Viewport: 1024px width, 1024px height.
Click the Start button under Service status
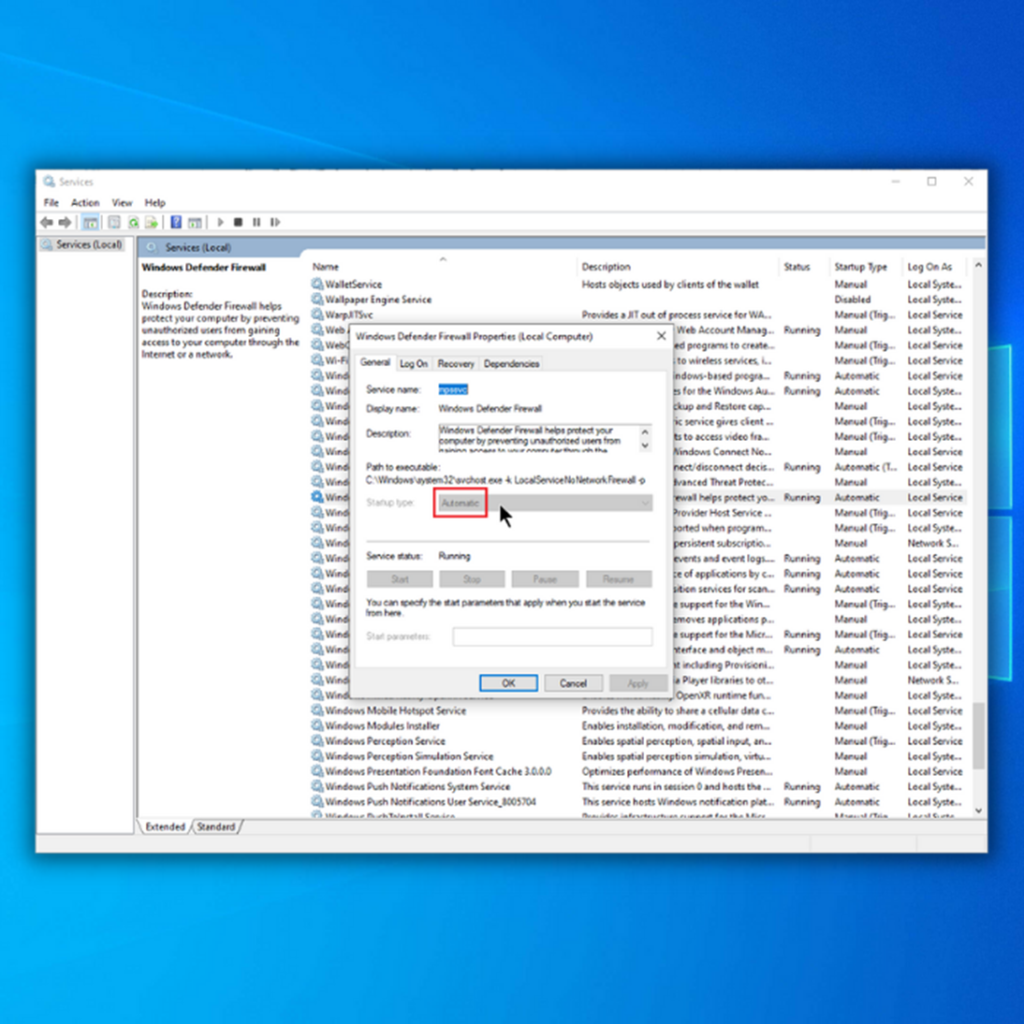[400, 579]
